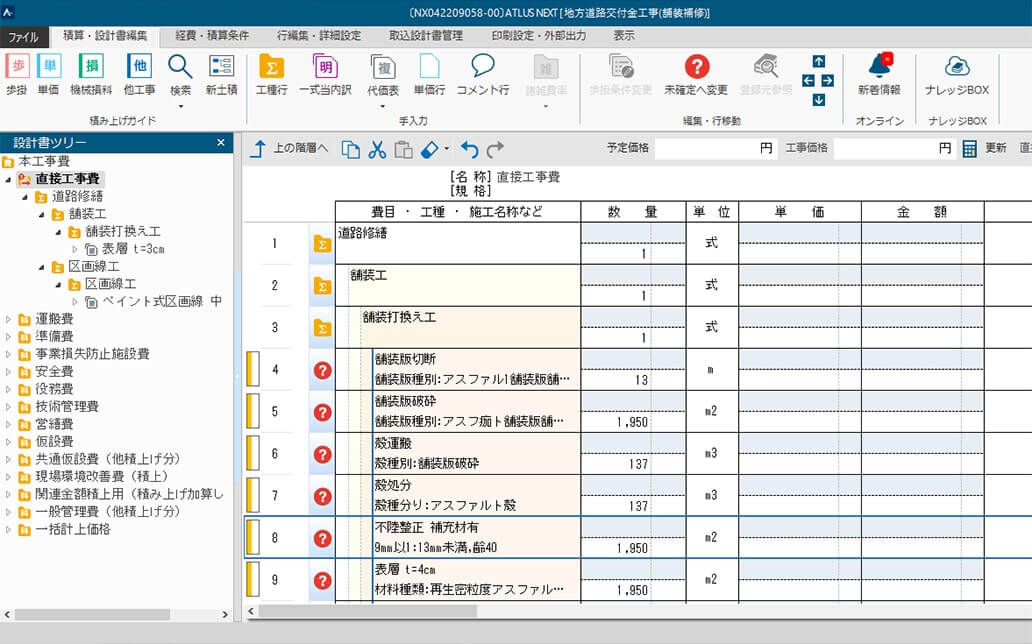Switch to 行編集・詳細設定 tab
This screenshot has height=644, width=1032.
[x=319, y=36]
